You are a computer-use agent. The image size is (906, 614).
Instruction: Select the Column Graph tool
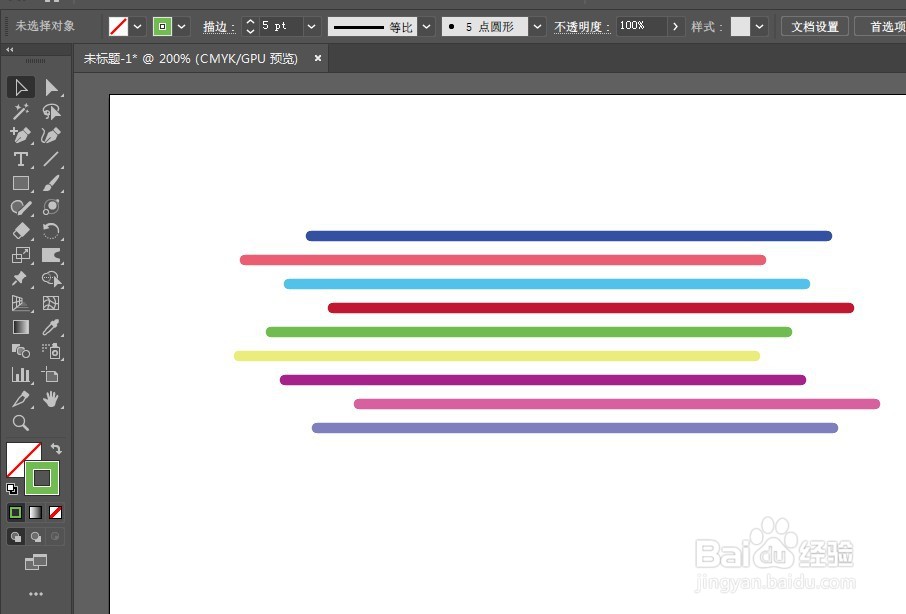tap(20, 375)
